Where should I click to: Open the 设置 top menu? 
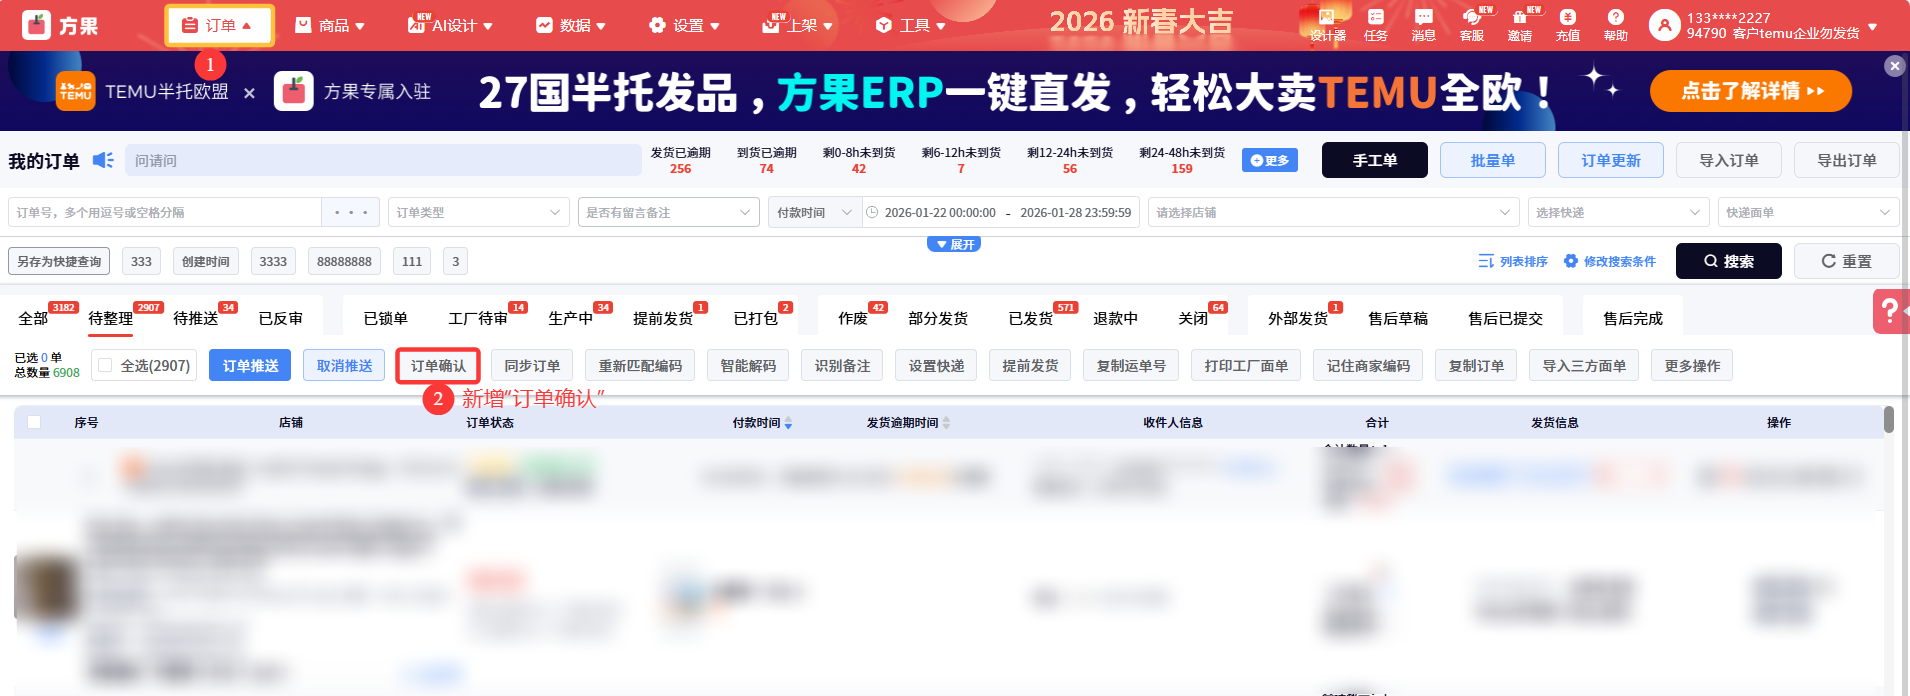(684, 25)
